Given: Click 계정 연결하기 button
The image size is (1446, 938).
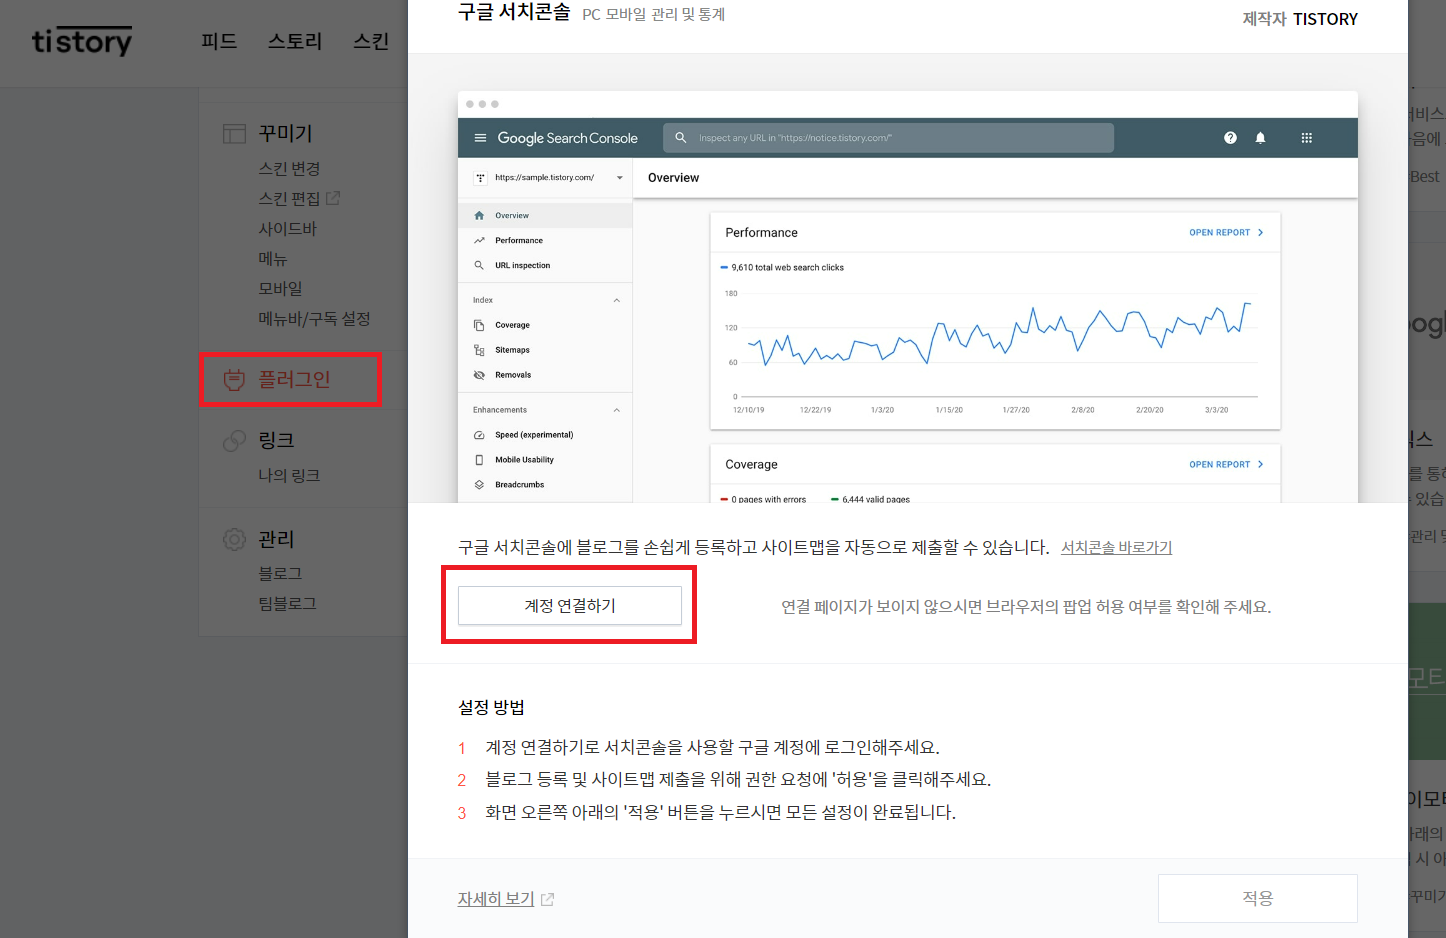Looking at the screenshot, I should [x=570, y=606].
